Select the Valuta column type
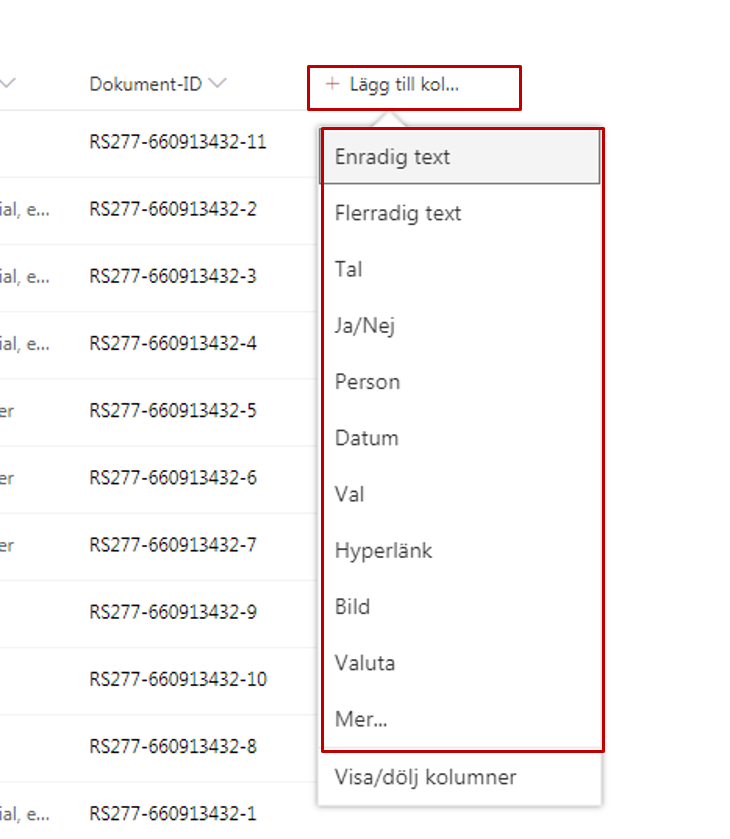 (365, 663)
